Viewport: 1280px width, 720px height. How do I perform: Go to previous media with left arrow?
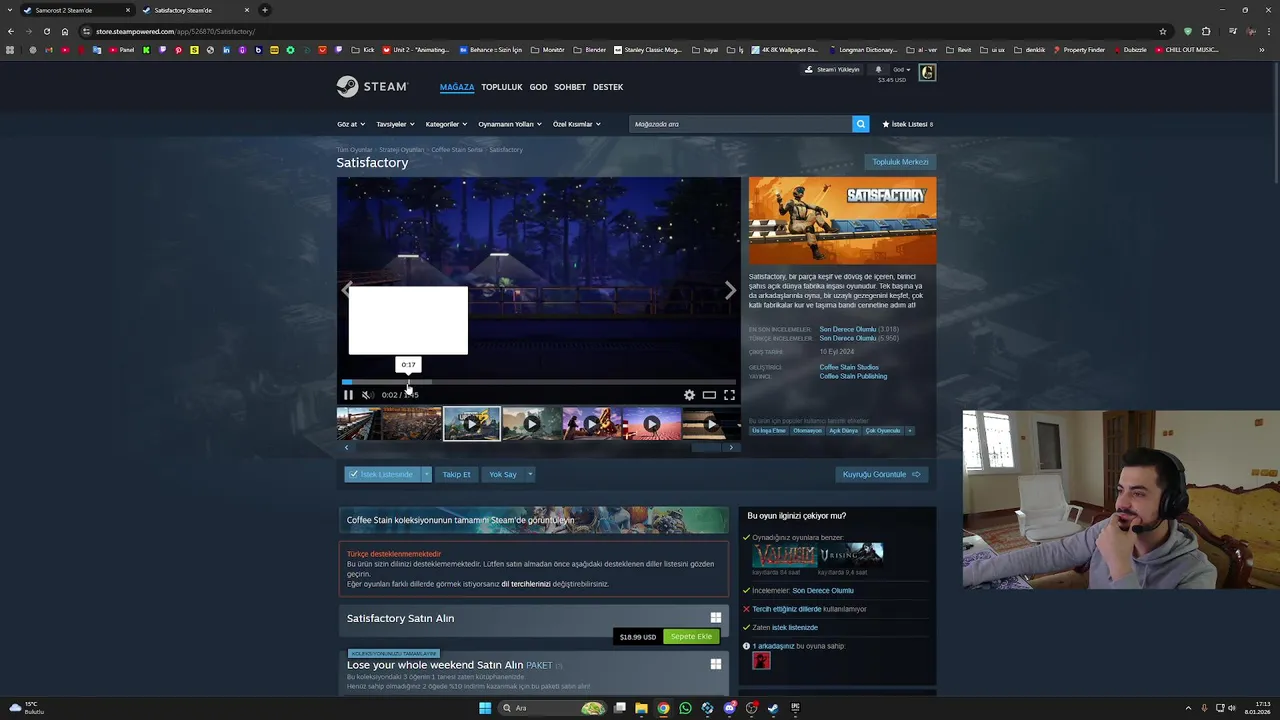point(347,290)
